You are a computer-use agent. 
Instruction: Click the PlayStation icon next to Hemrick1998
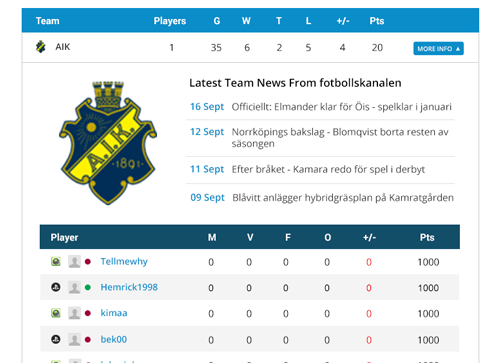click(56, 287)
